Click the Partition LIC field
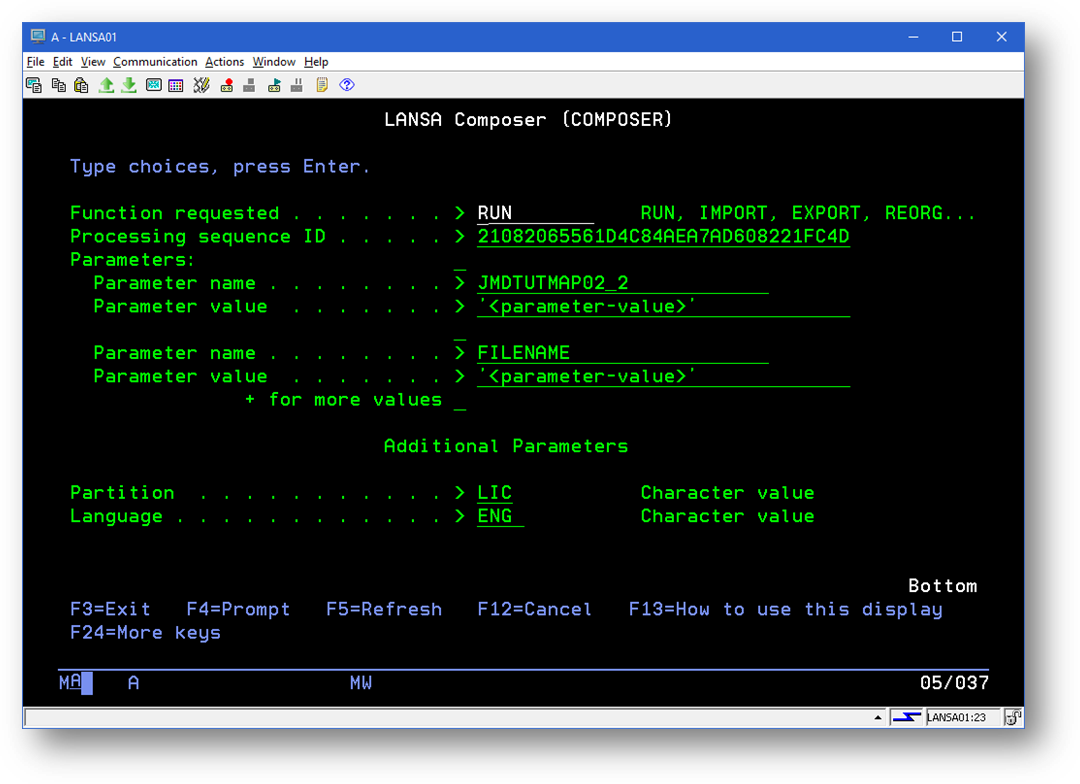 (495, 493)
